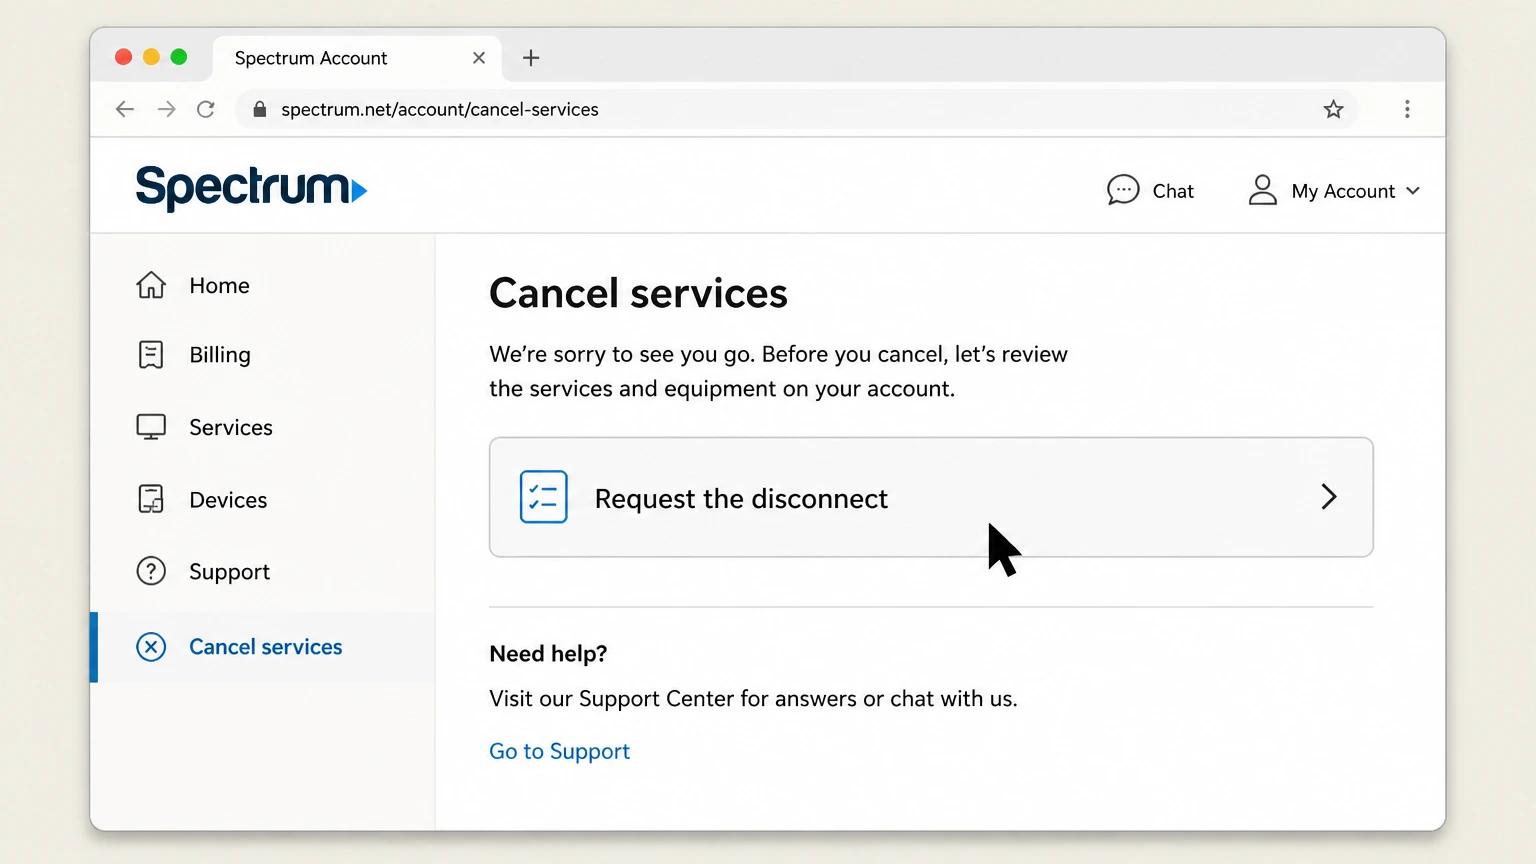Click the checklist icon on disconnect card
The image size is (1536, 864).
[x=543, y=497]
